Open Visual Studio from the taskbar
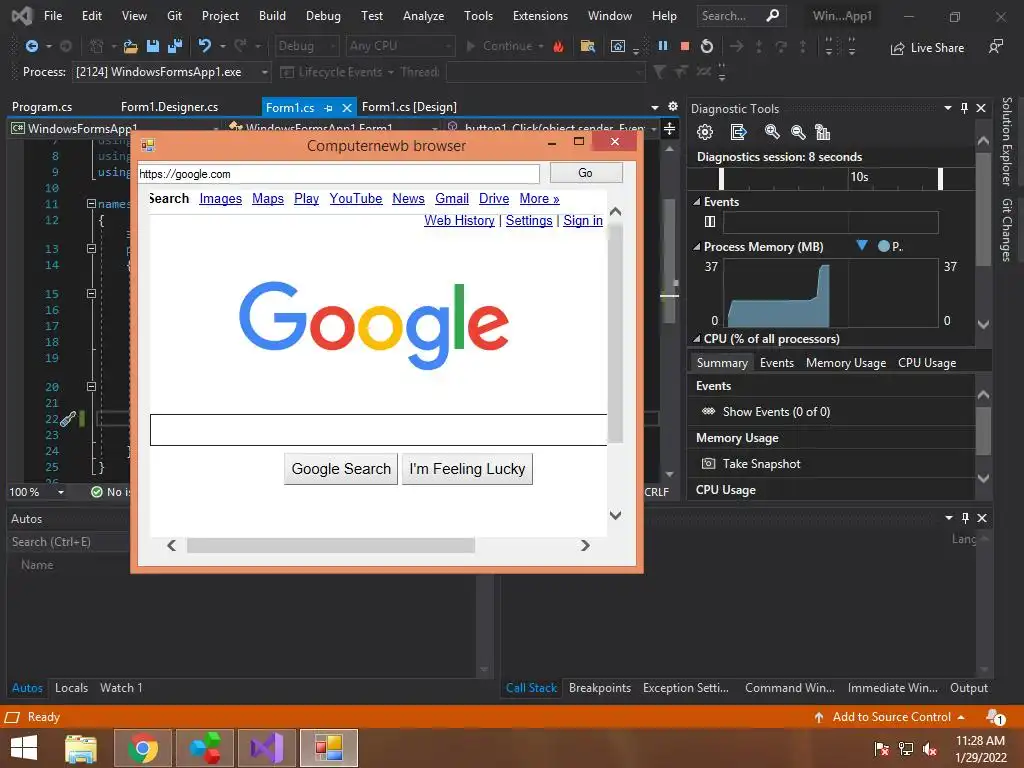This screenshot has width=1024, height=768. click(x=267, y=748)
